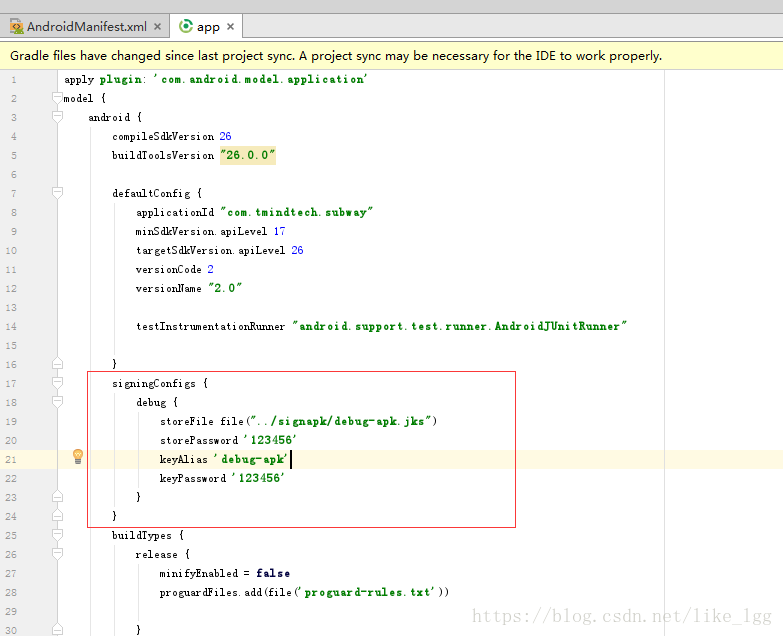The width and height of the screenshot is (783, 636).
Task: Collapse the android block fold marker
Action: click(57, 117)
